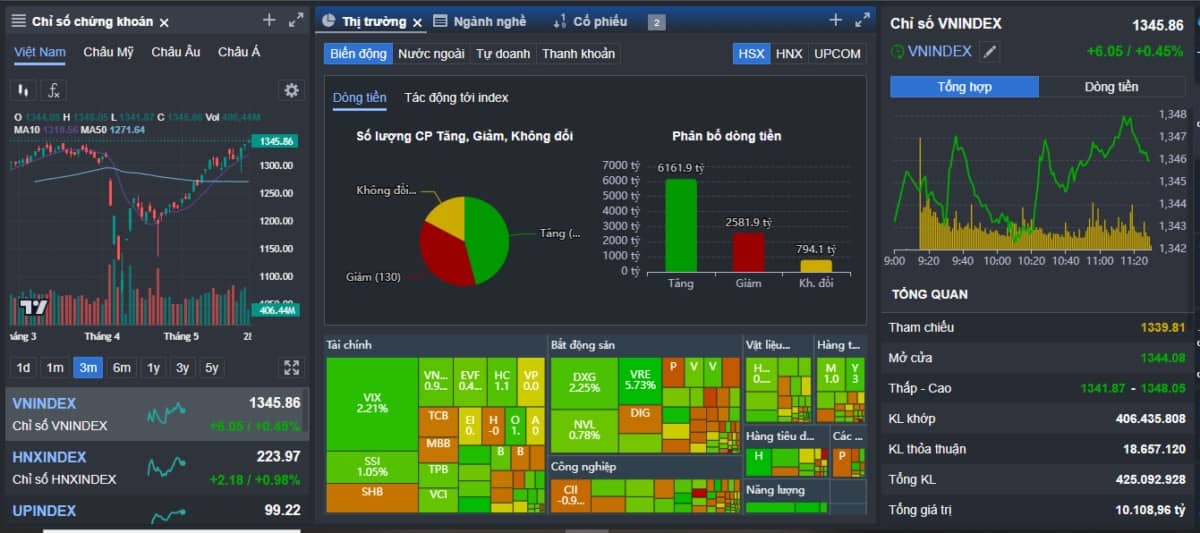Viewport: 1200px width, 533px height.
Task: Click the SHB tile in the heatmap
Action: (x=371, y=497)
